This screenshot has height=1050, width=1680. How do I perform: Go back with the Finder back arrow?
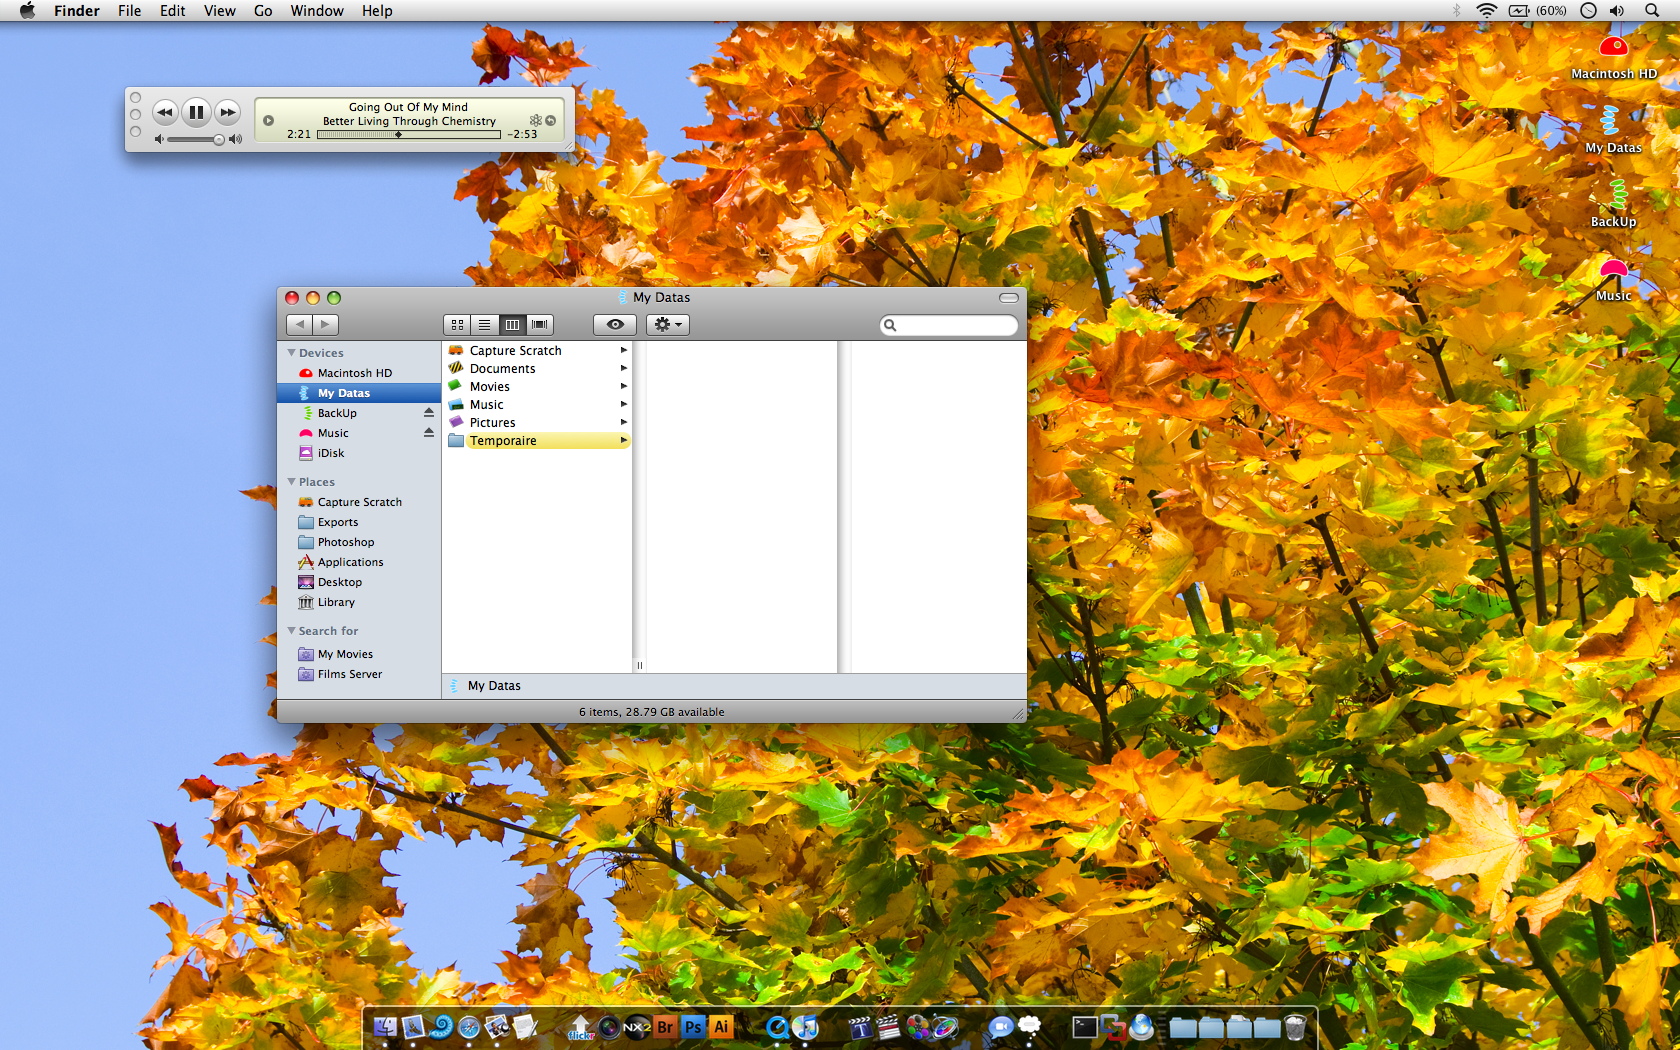[299, 325]
